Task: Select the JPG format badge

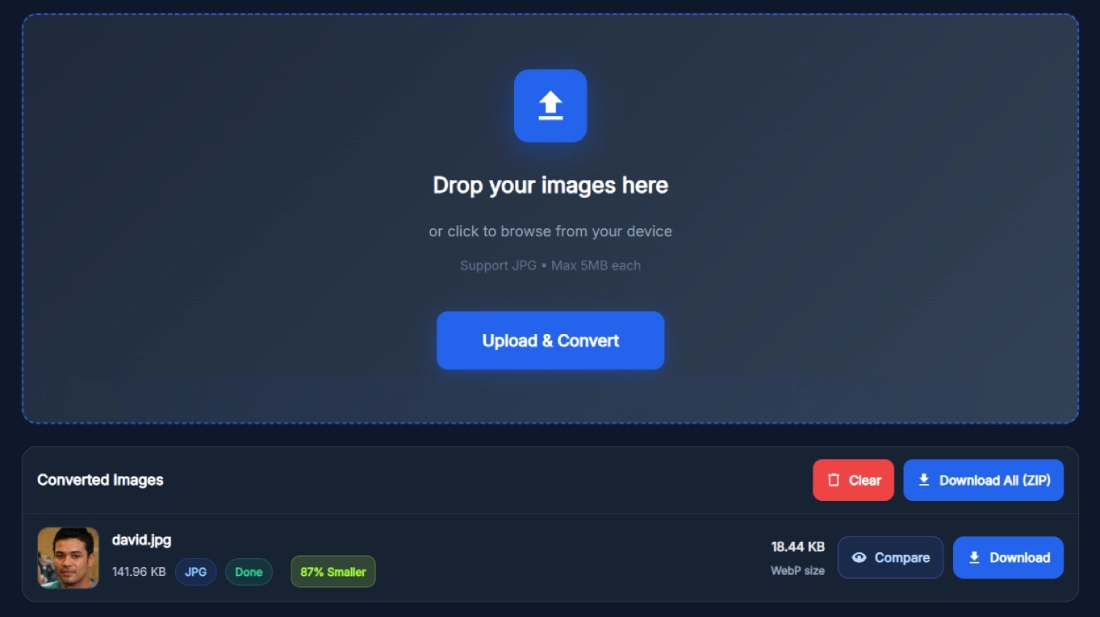Action: coord(195,571)
